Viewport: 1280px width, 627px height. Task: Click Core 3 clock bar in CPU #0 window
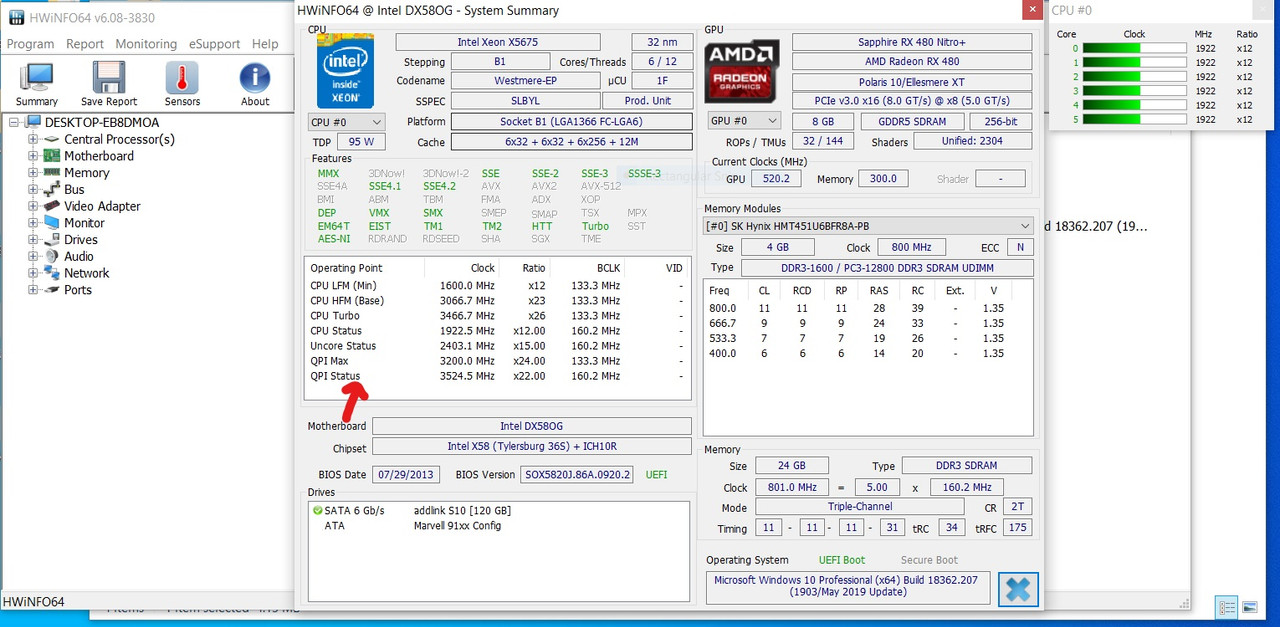click(1133, 91)
